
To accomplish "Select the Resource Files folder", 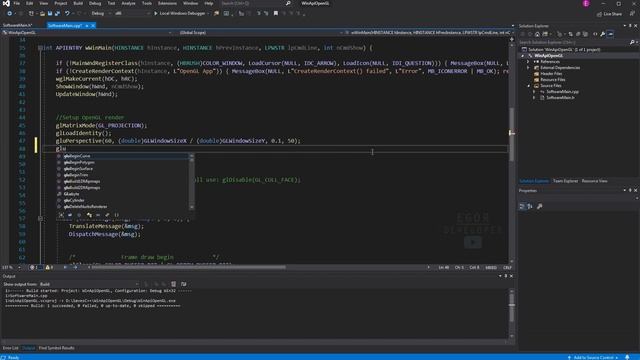I will [x=553, y=80].
